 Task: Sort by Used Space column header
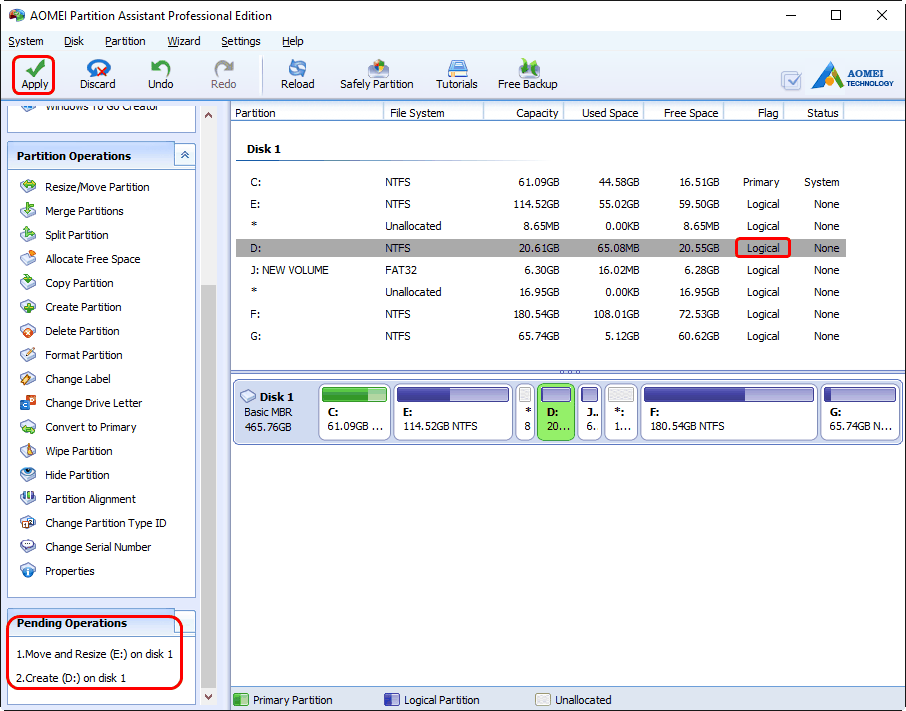[x=604, y=113]
